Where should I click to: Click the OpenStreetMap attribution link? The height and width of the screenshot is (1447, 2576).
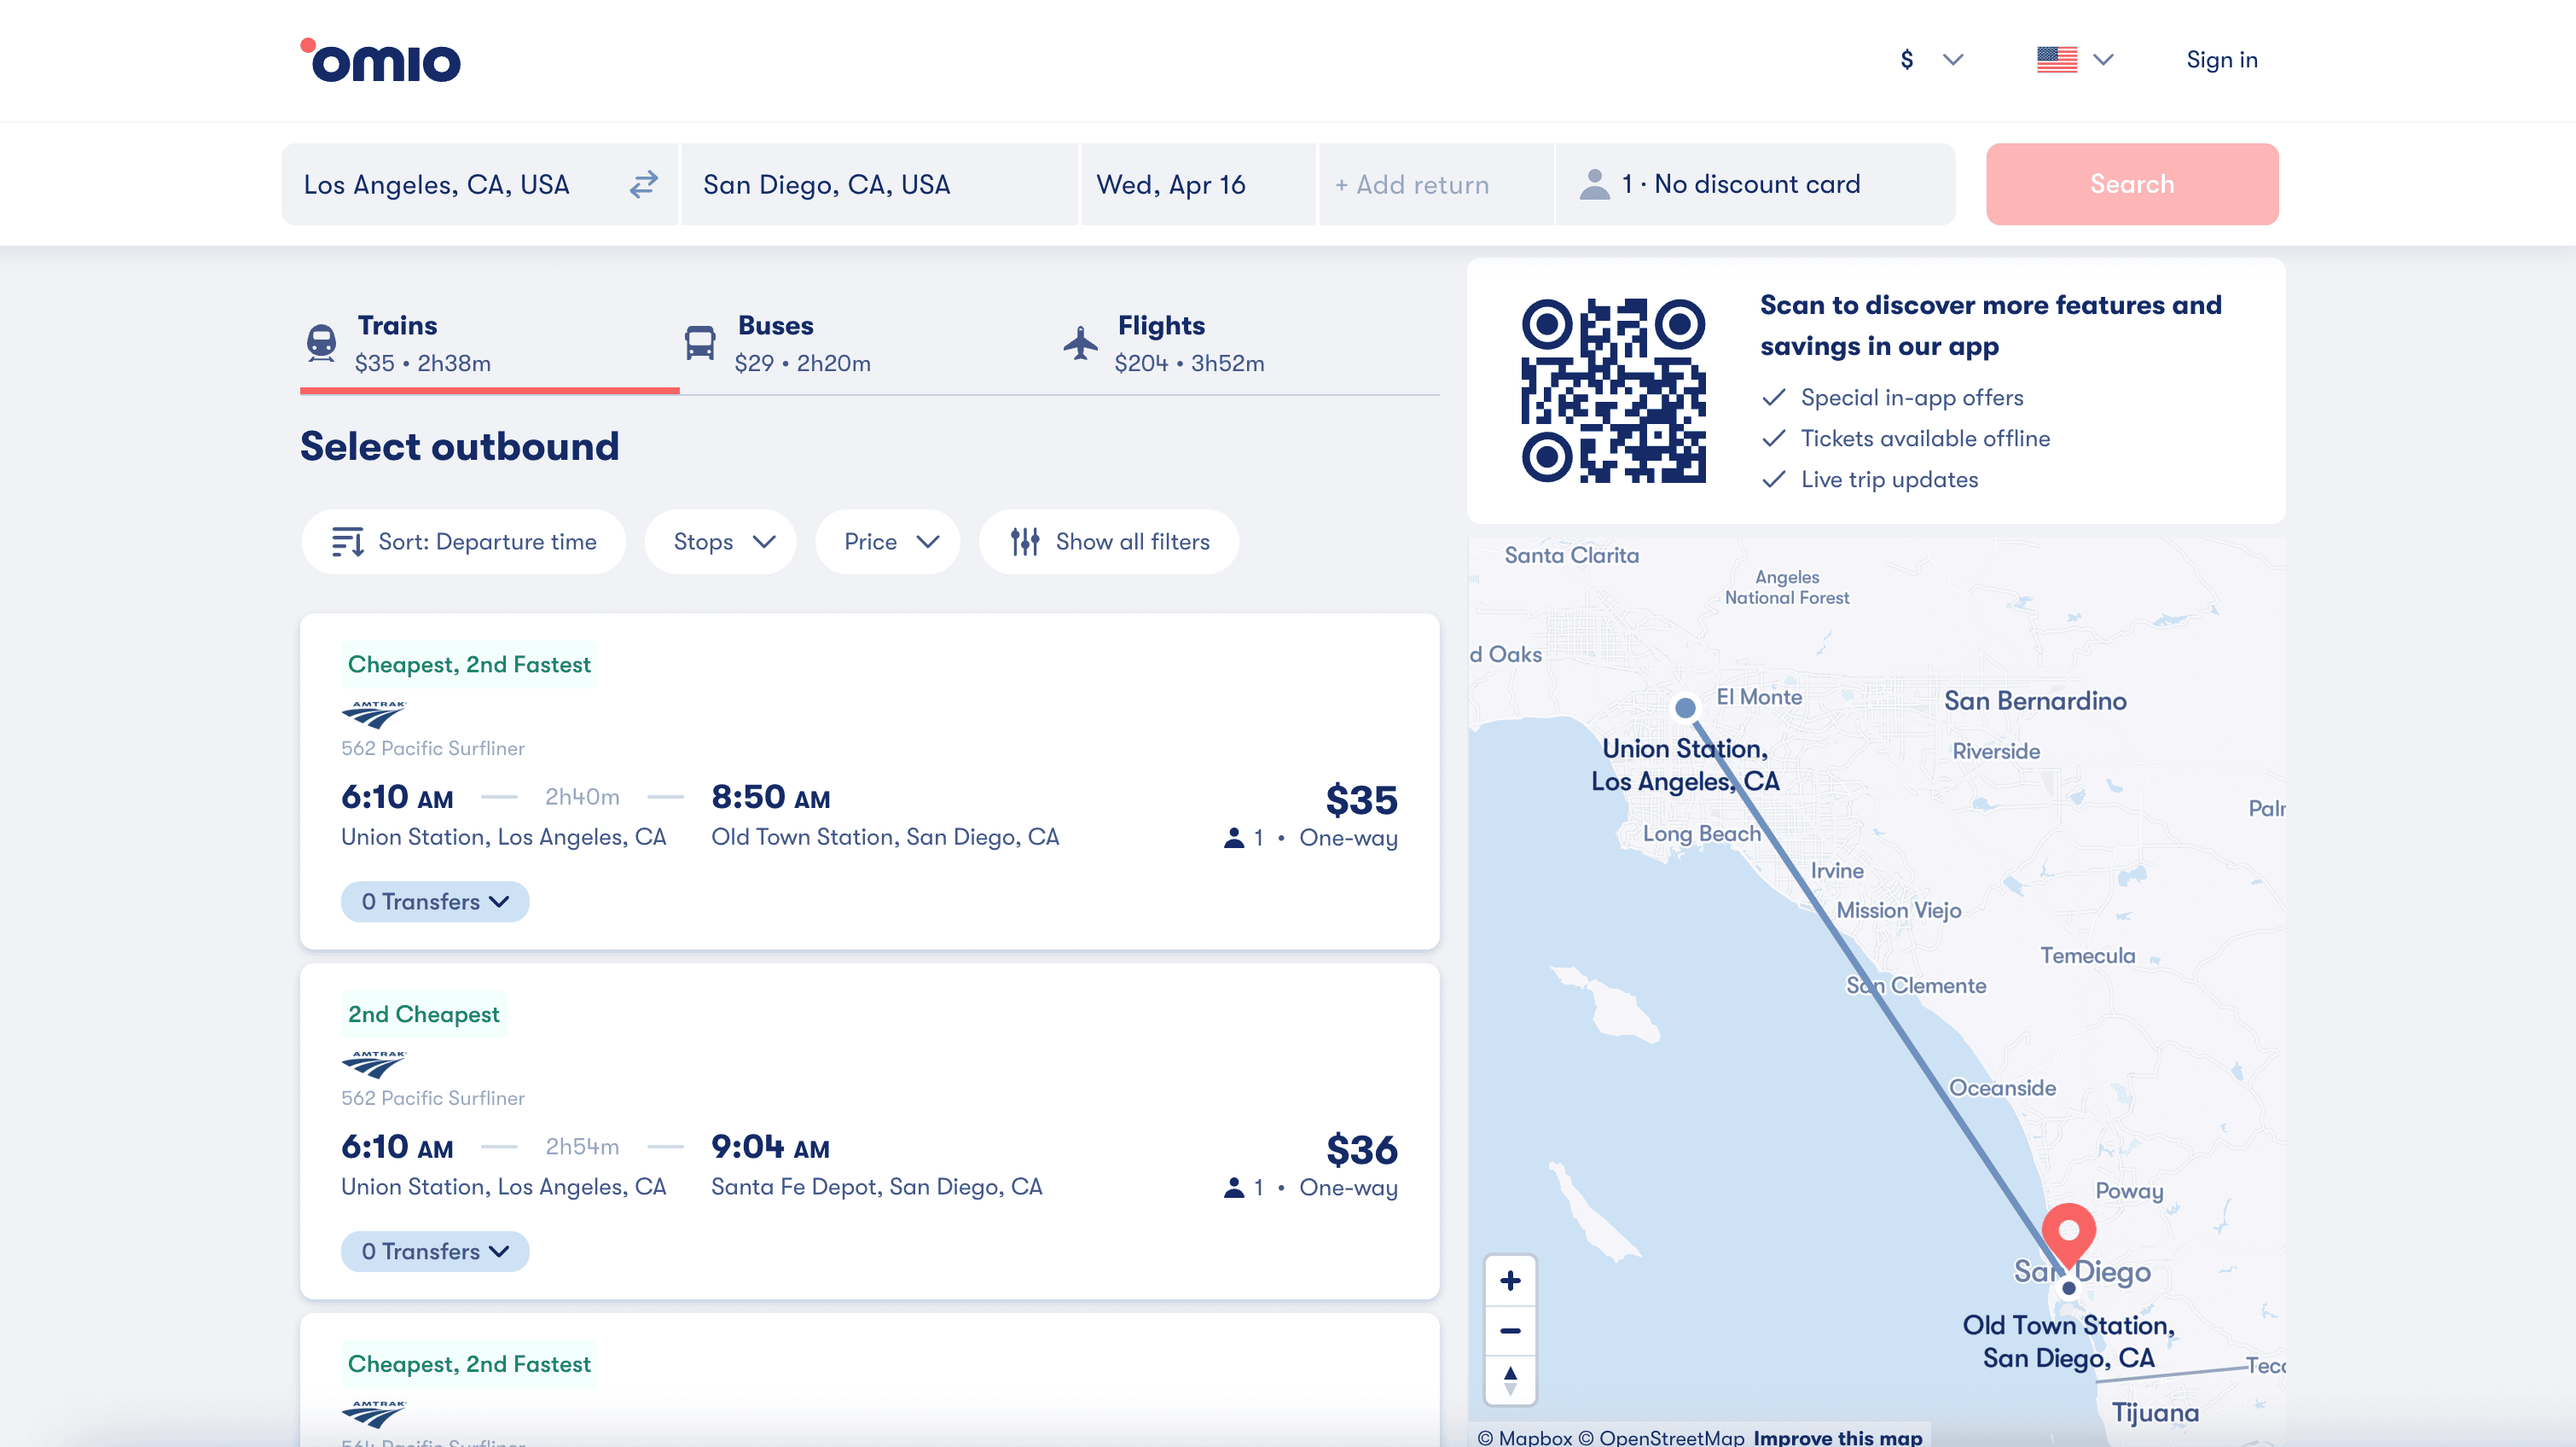click(1661, 1437)
